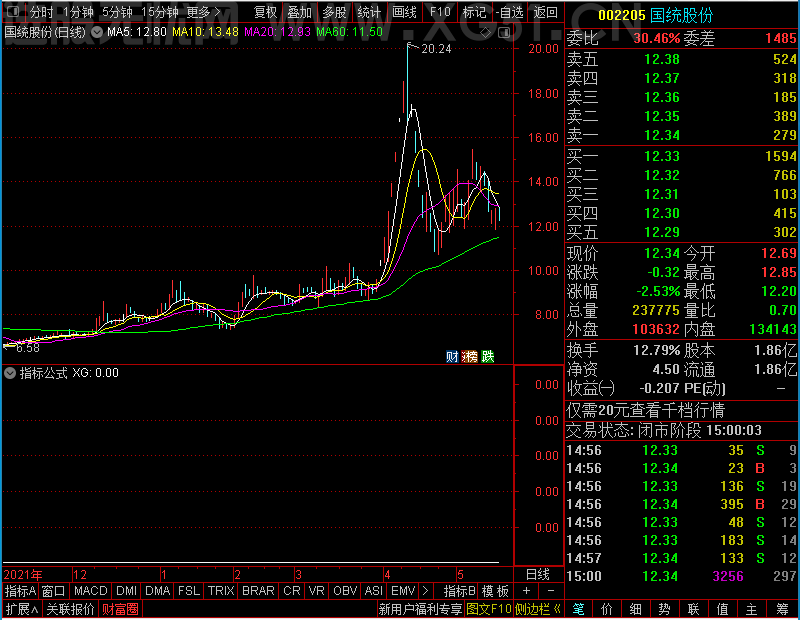Open the 复权 adjustment option

click(x=265, y=12)
